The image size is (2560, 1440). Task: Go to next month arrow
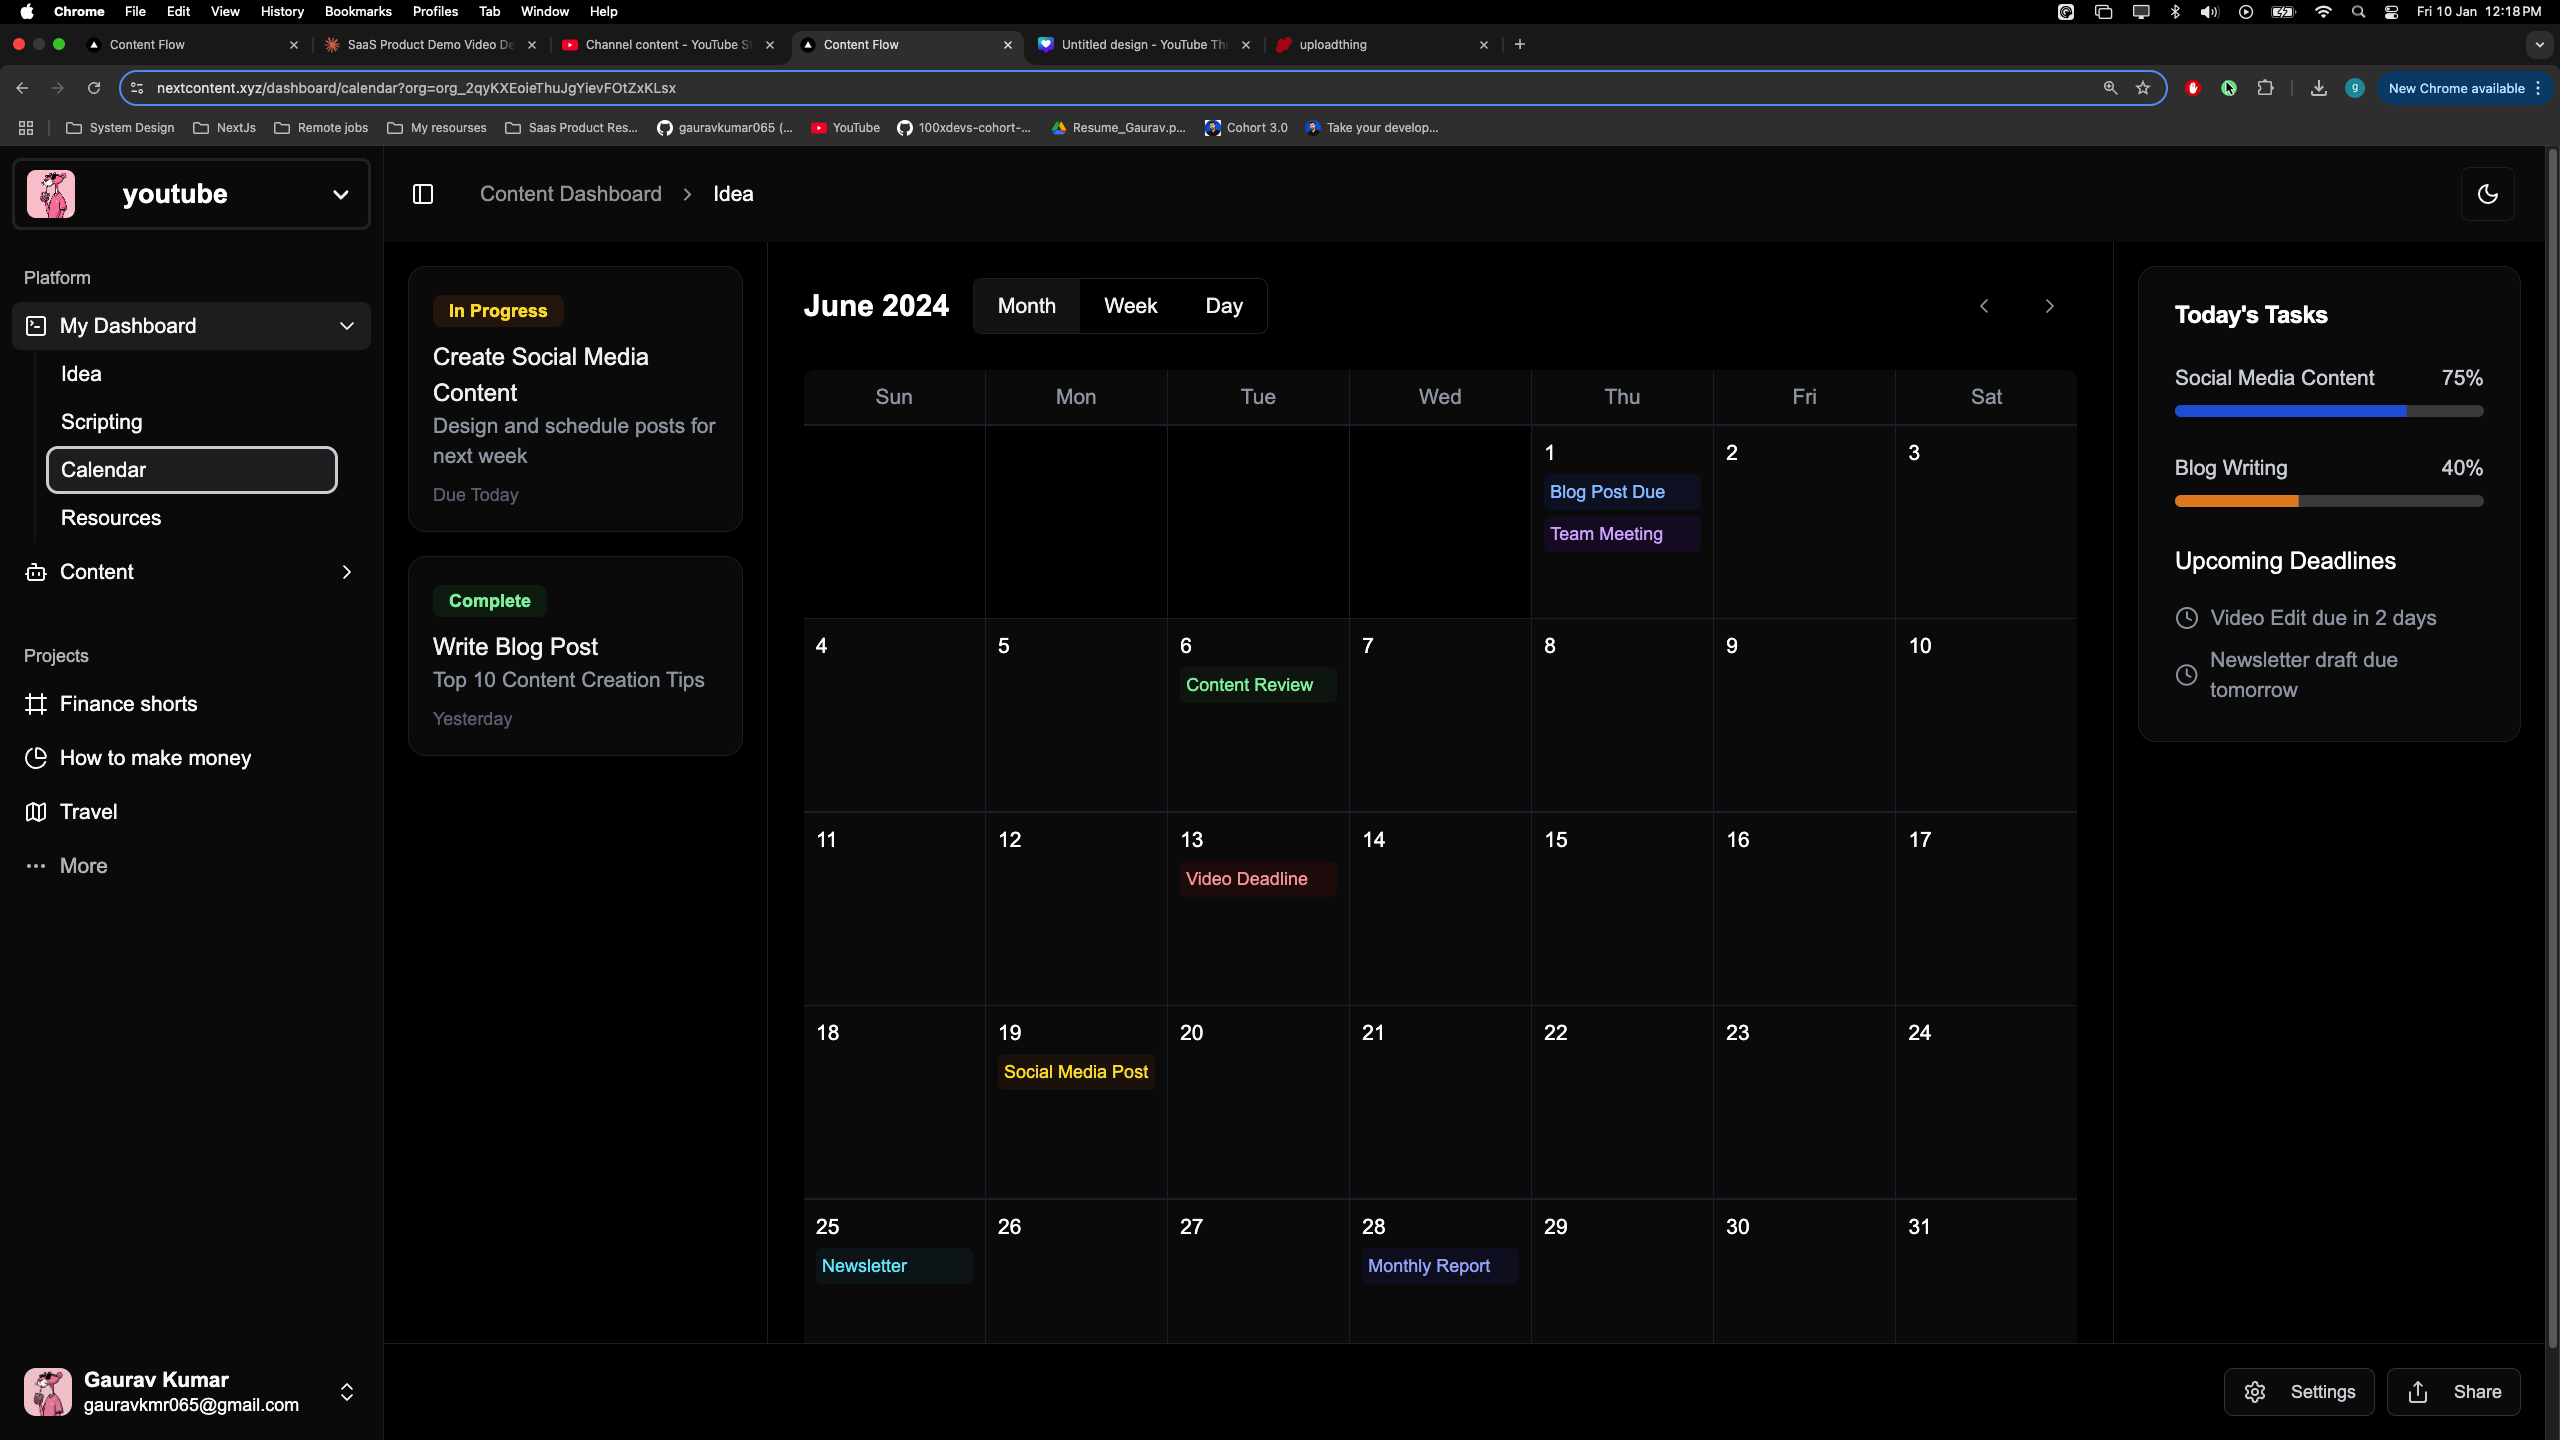[x=2049, y=306]
